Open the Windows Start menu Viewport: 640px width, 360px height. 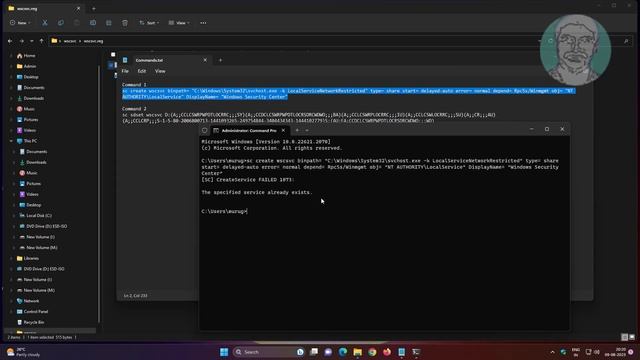point(224,352)
